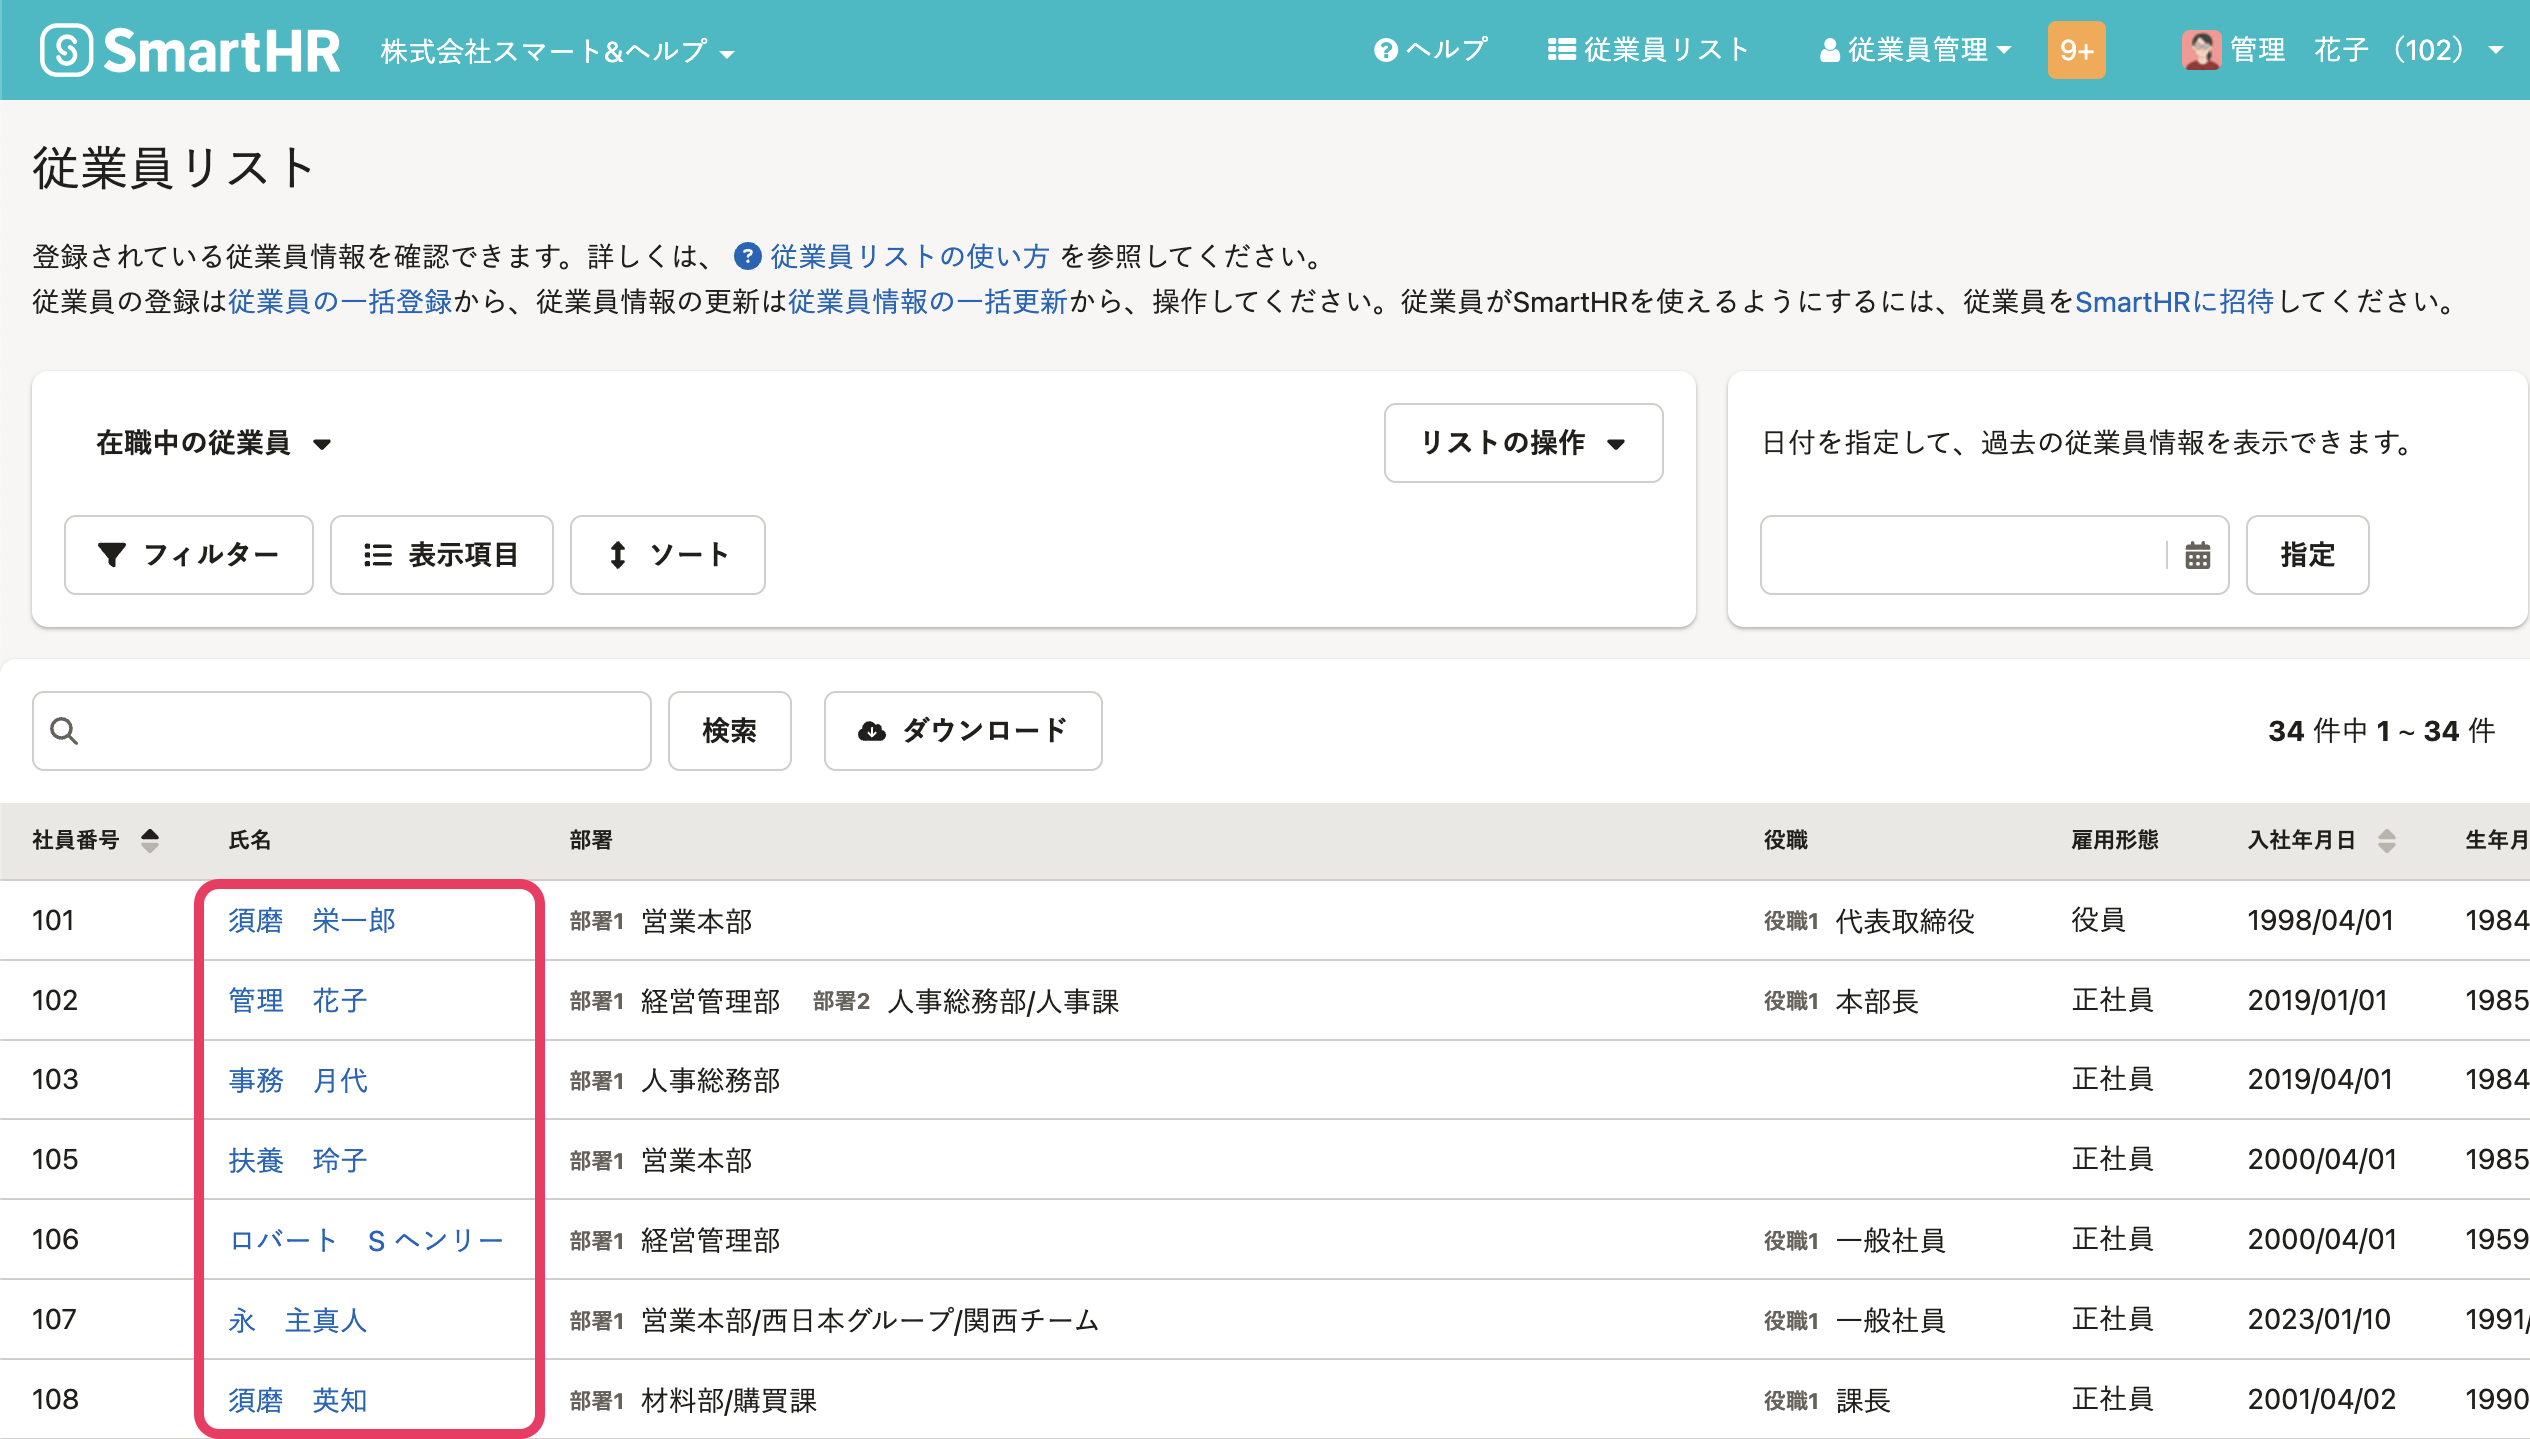Image resolution: width=2530 pixels, height=1439 pixels.
Task: Click the help question mark icon
Action: pyautogui.click(x=1385, y=50)
